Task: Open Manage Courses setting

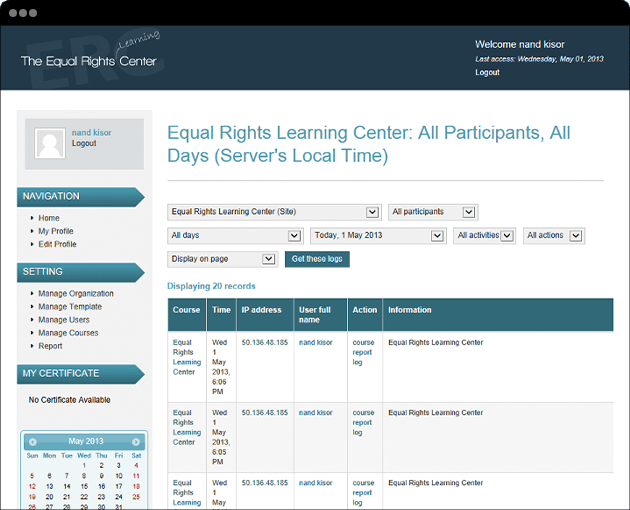Action: tap(68, 333)
